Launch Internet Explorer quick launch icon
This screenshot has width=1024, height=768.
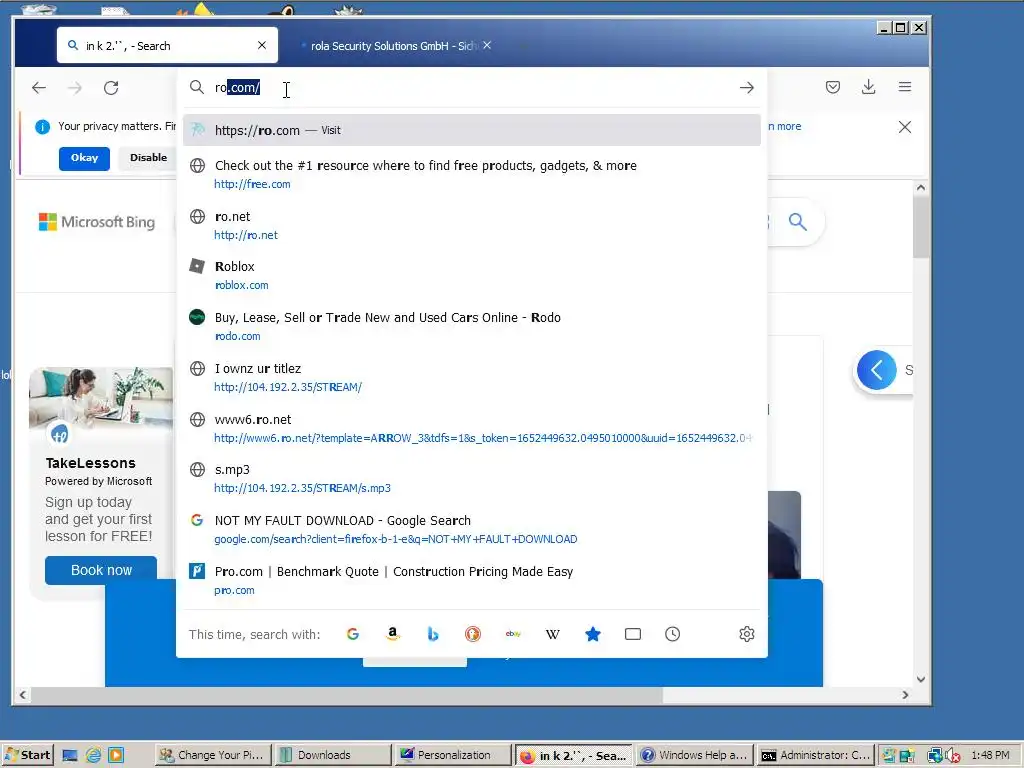[93, 756]
